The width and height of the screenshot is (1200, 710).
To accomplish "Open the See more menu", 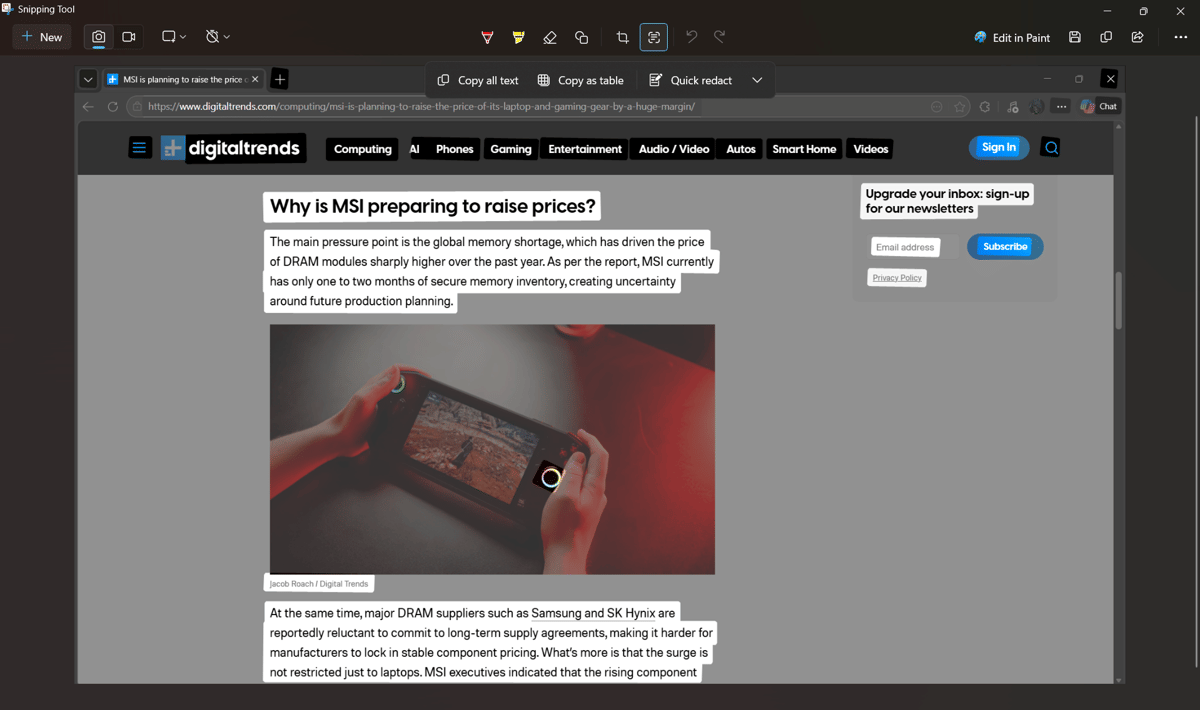I will click(x=1180, y=37).
